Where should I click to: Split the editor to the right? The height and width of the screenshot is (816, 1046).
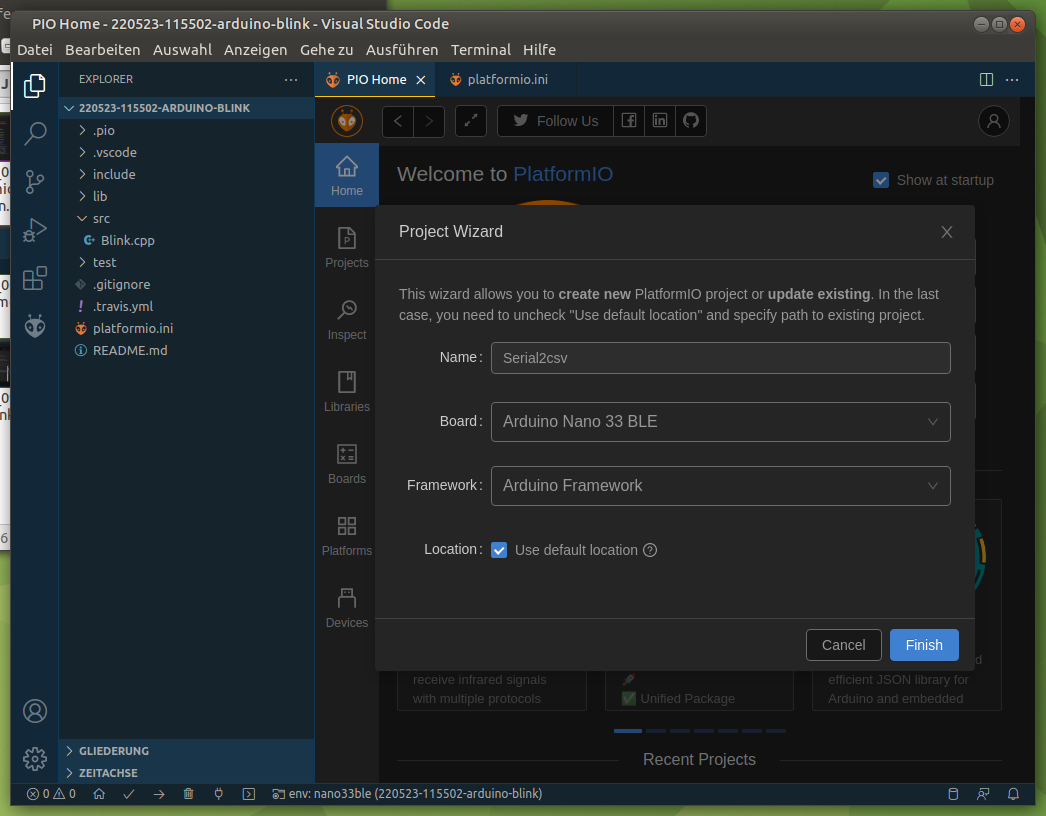(986, 79)
